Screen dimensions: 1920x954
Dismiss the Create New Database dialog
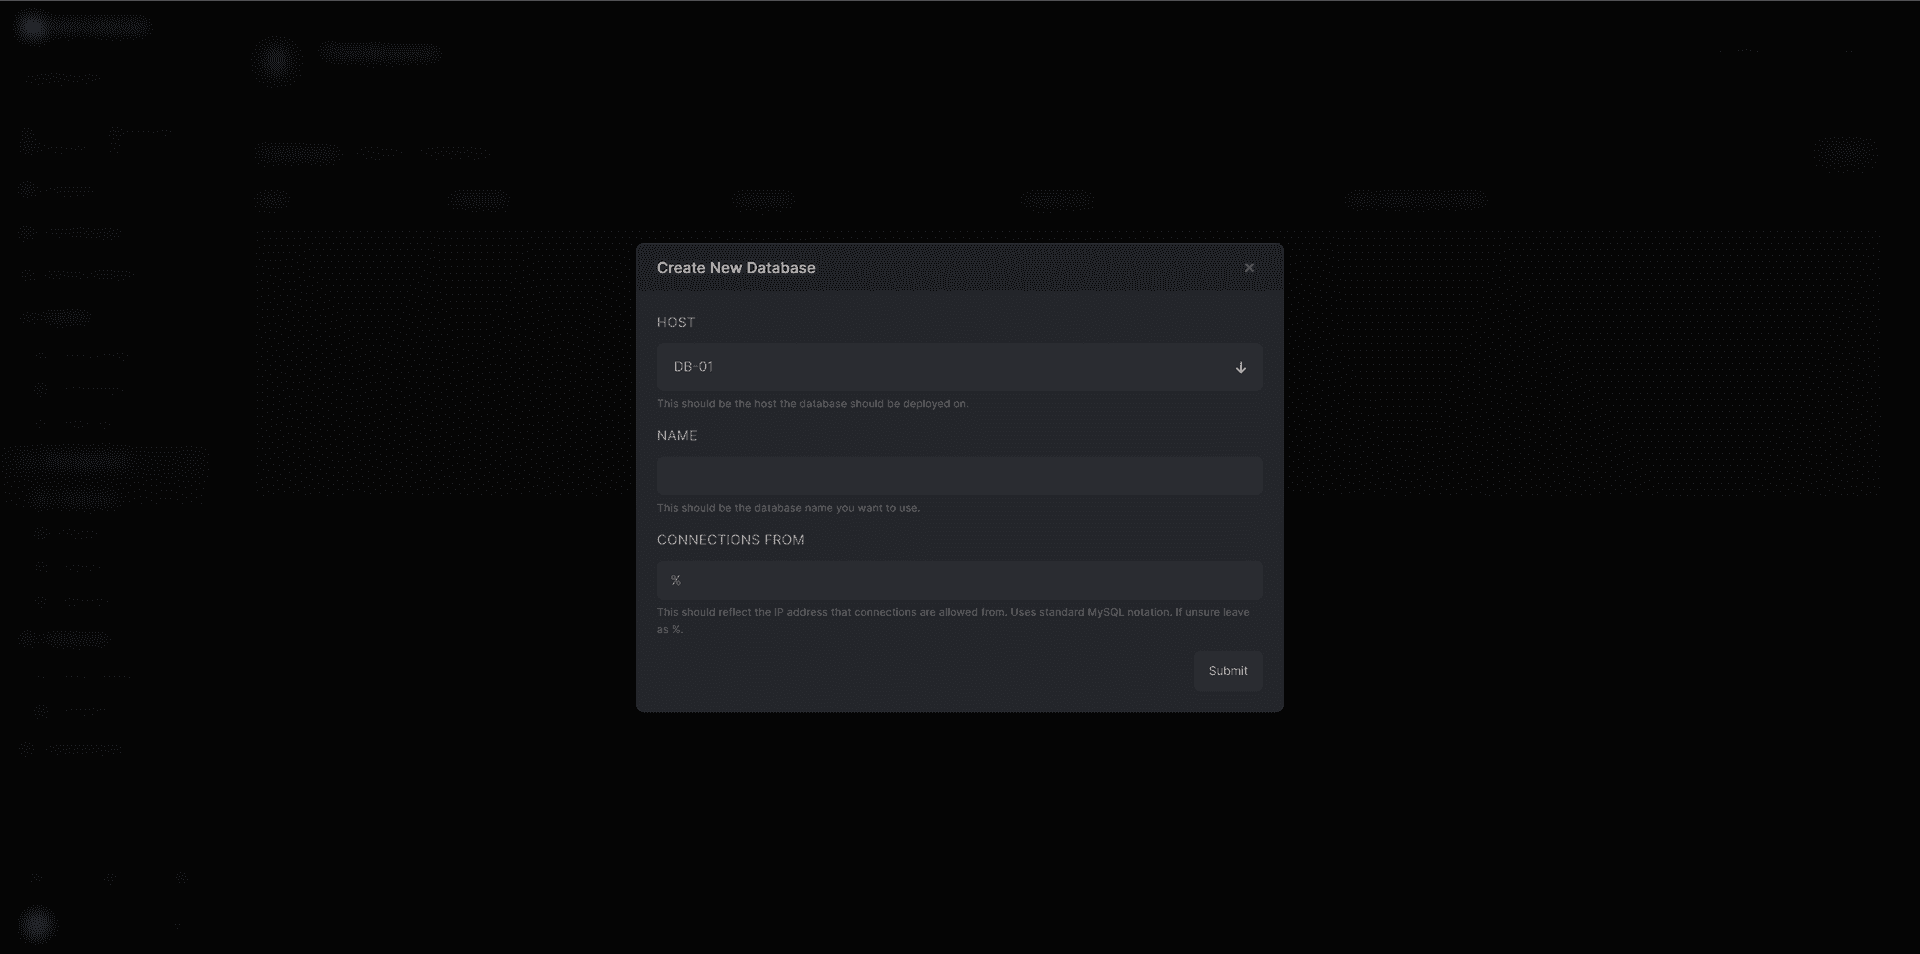[x=1249, y=267]
